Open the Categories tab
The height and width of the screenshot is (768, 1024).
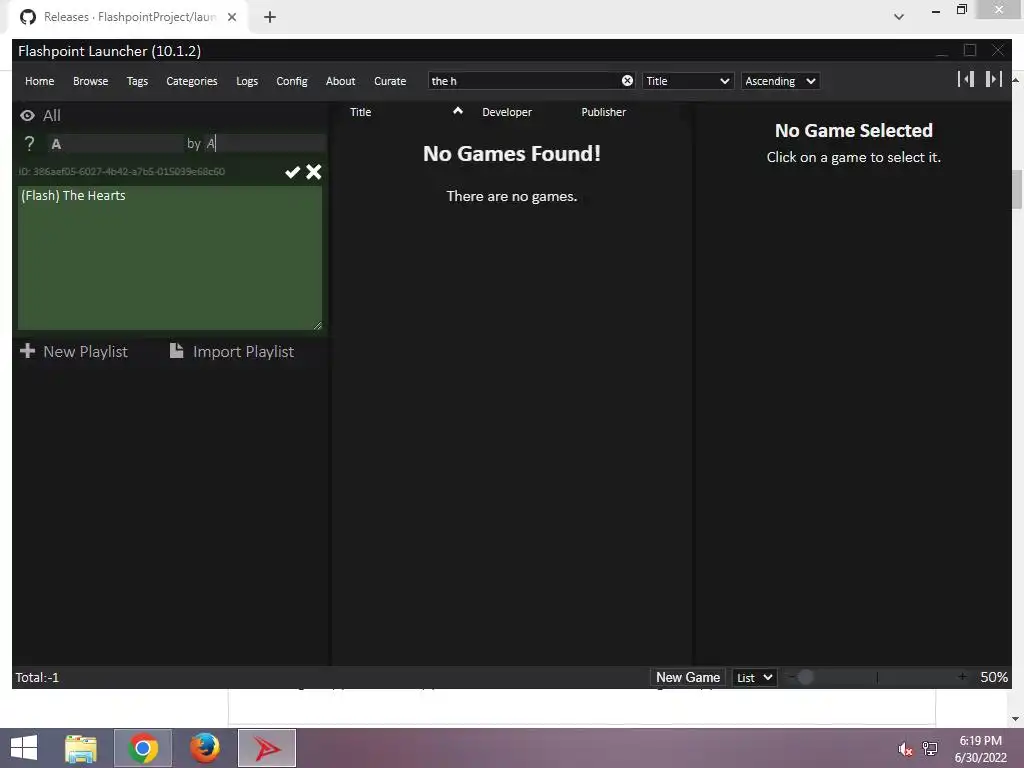click(191, 81)
